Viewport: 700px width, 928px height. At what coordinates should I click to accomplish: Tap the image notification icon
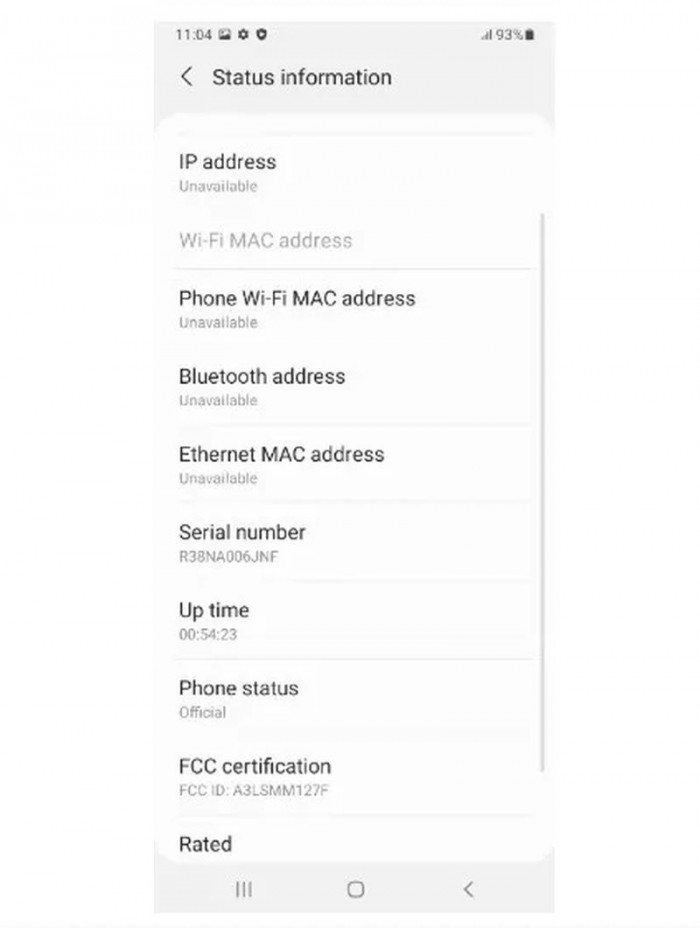click(225, 34)
